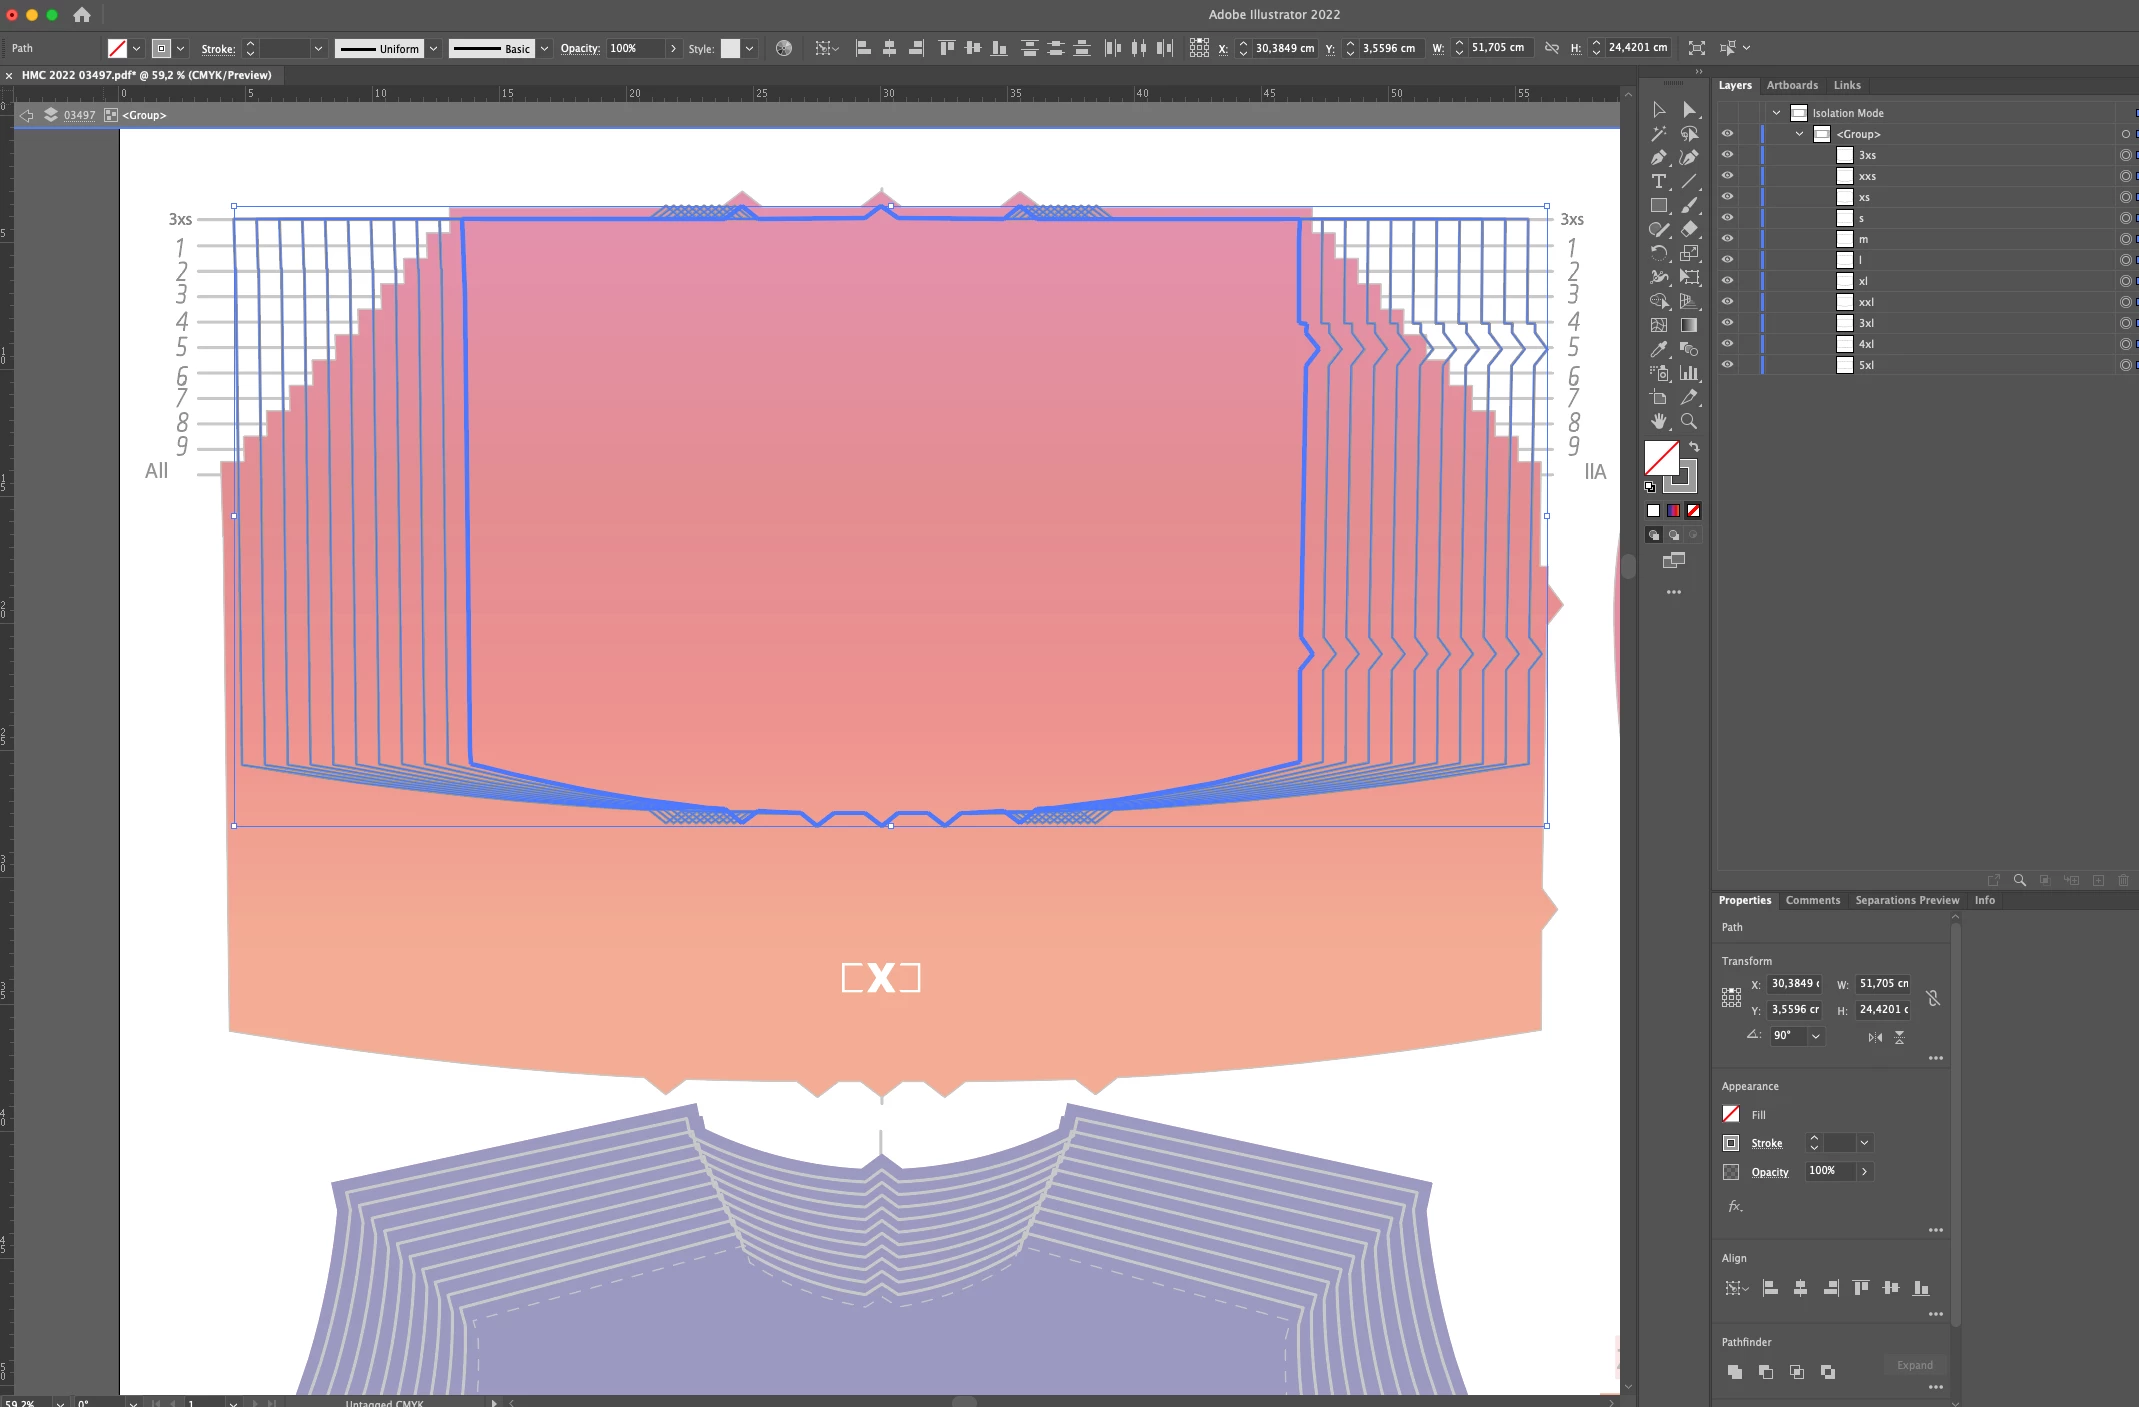Collapse the <Group> layer item
Image resolution: width=2139 pixels, height=1407 pixels.
tap(1799, 134)
